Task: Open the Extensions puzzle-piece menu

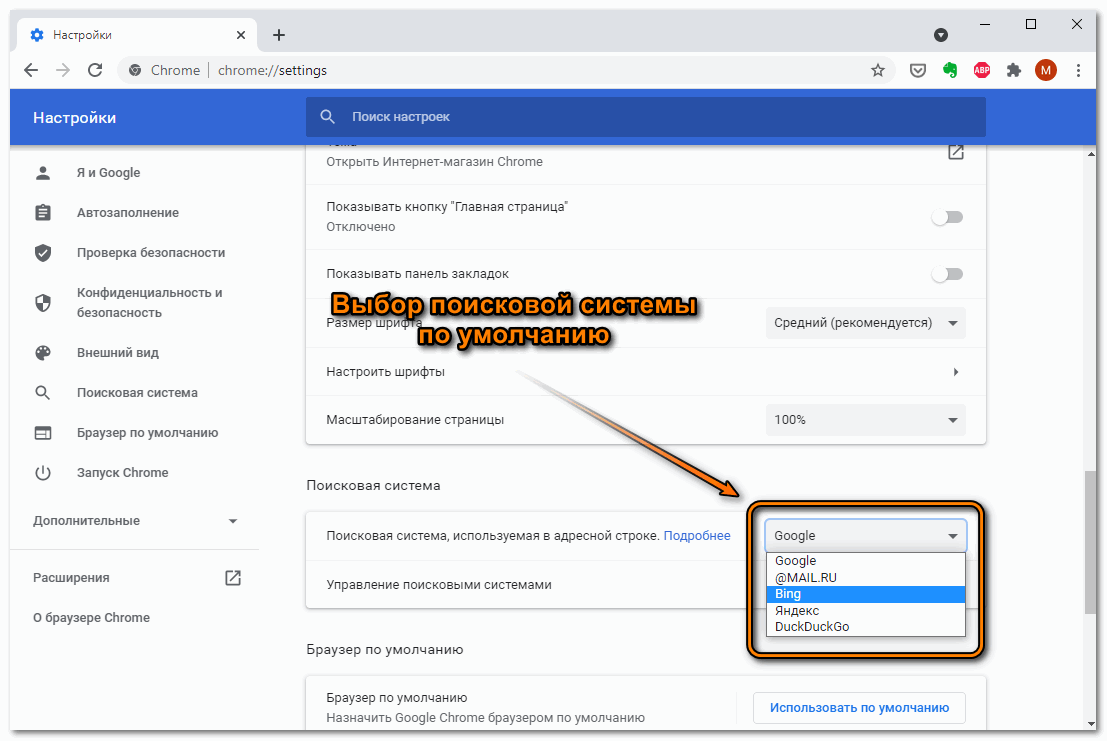Action: click(x=1014, y=70)
